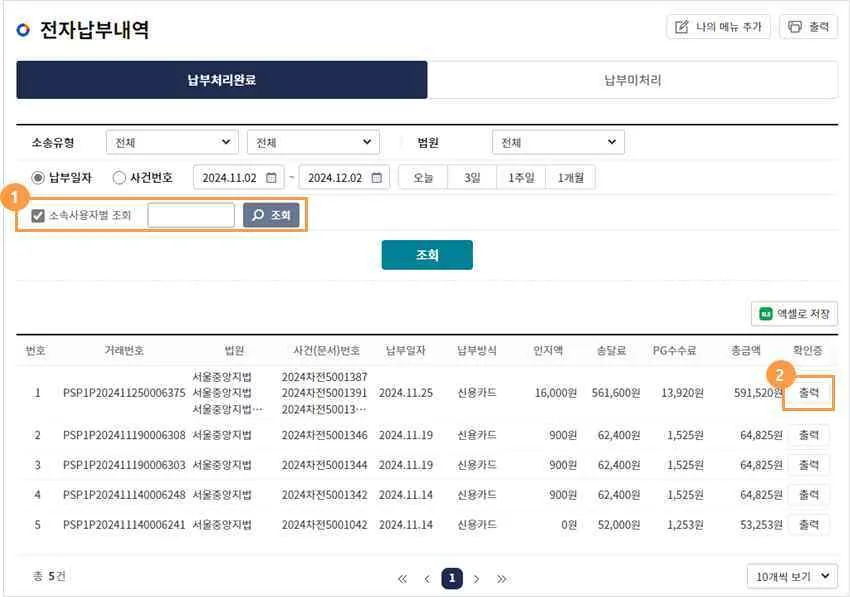This screenshot has width=850, height=597.
Task: Open 10개씩 보기 page size dropdown
Action: point(792,576)
